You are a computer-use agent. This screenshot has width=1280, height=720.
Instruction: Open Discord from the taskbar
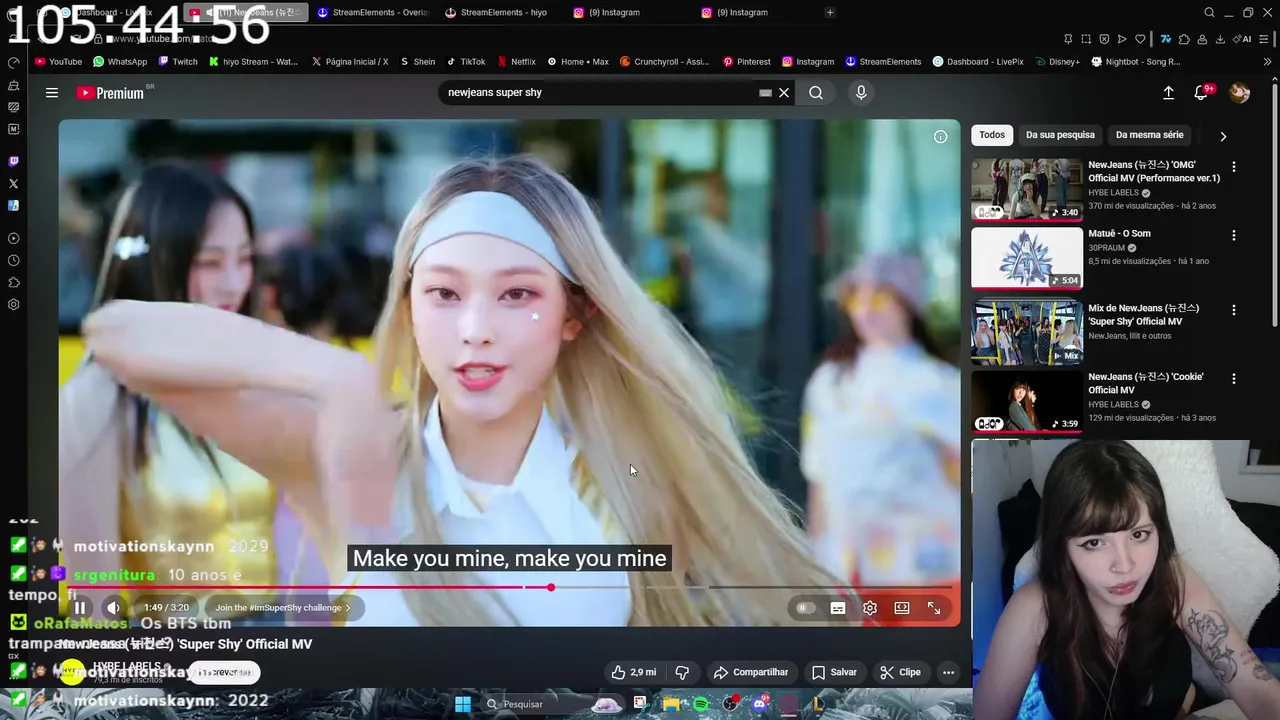[759, 704]
